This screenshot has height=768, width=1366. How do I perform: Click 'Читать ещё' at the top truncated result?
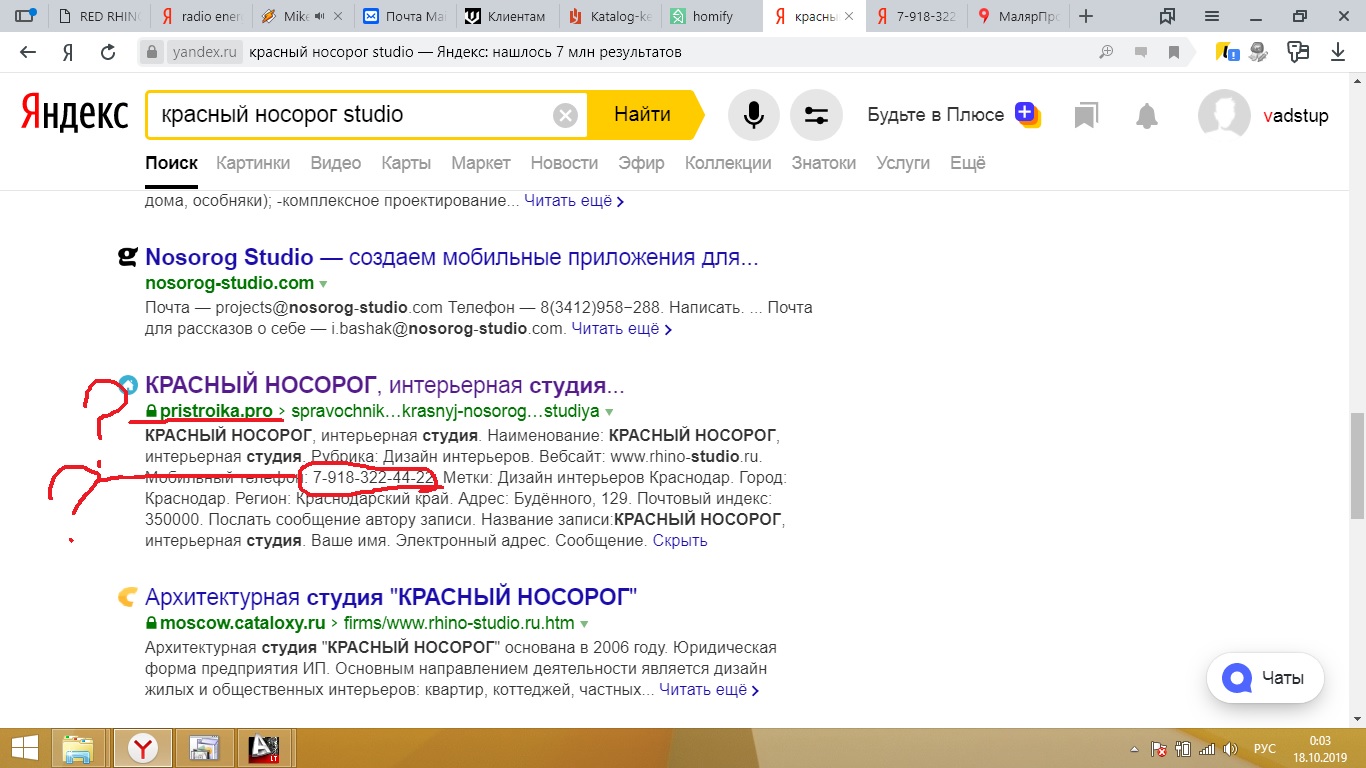pos(574,201)
